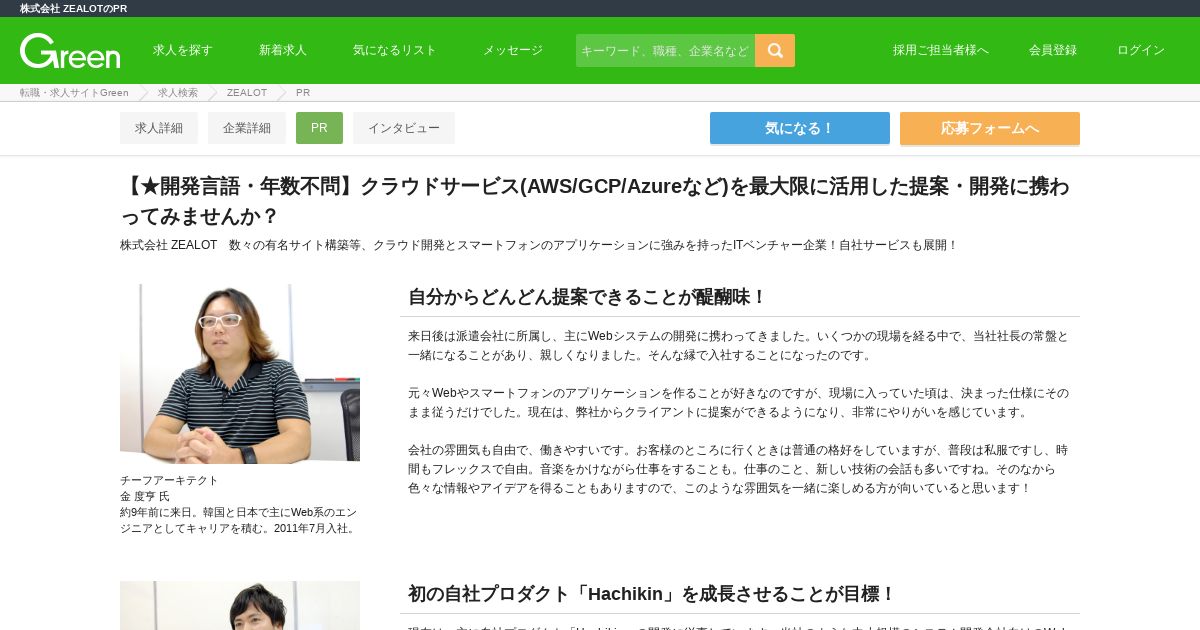This screenshot has width=1200, height=630.
Task: Click 応募フォームへ button
Action: pyautogui.click(x=990, y=128)
